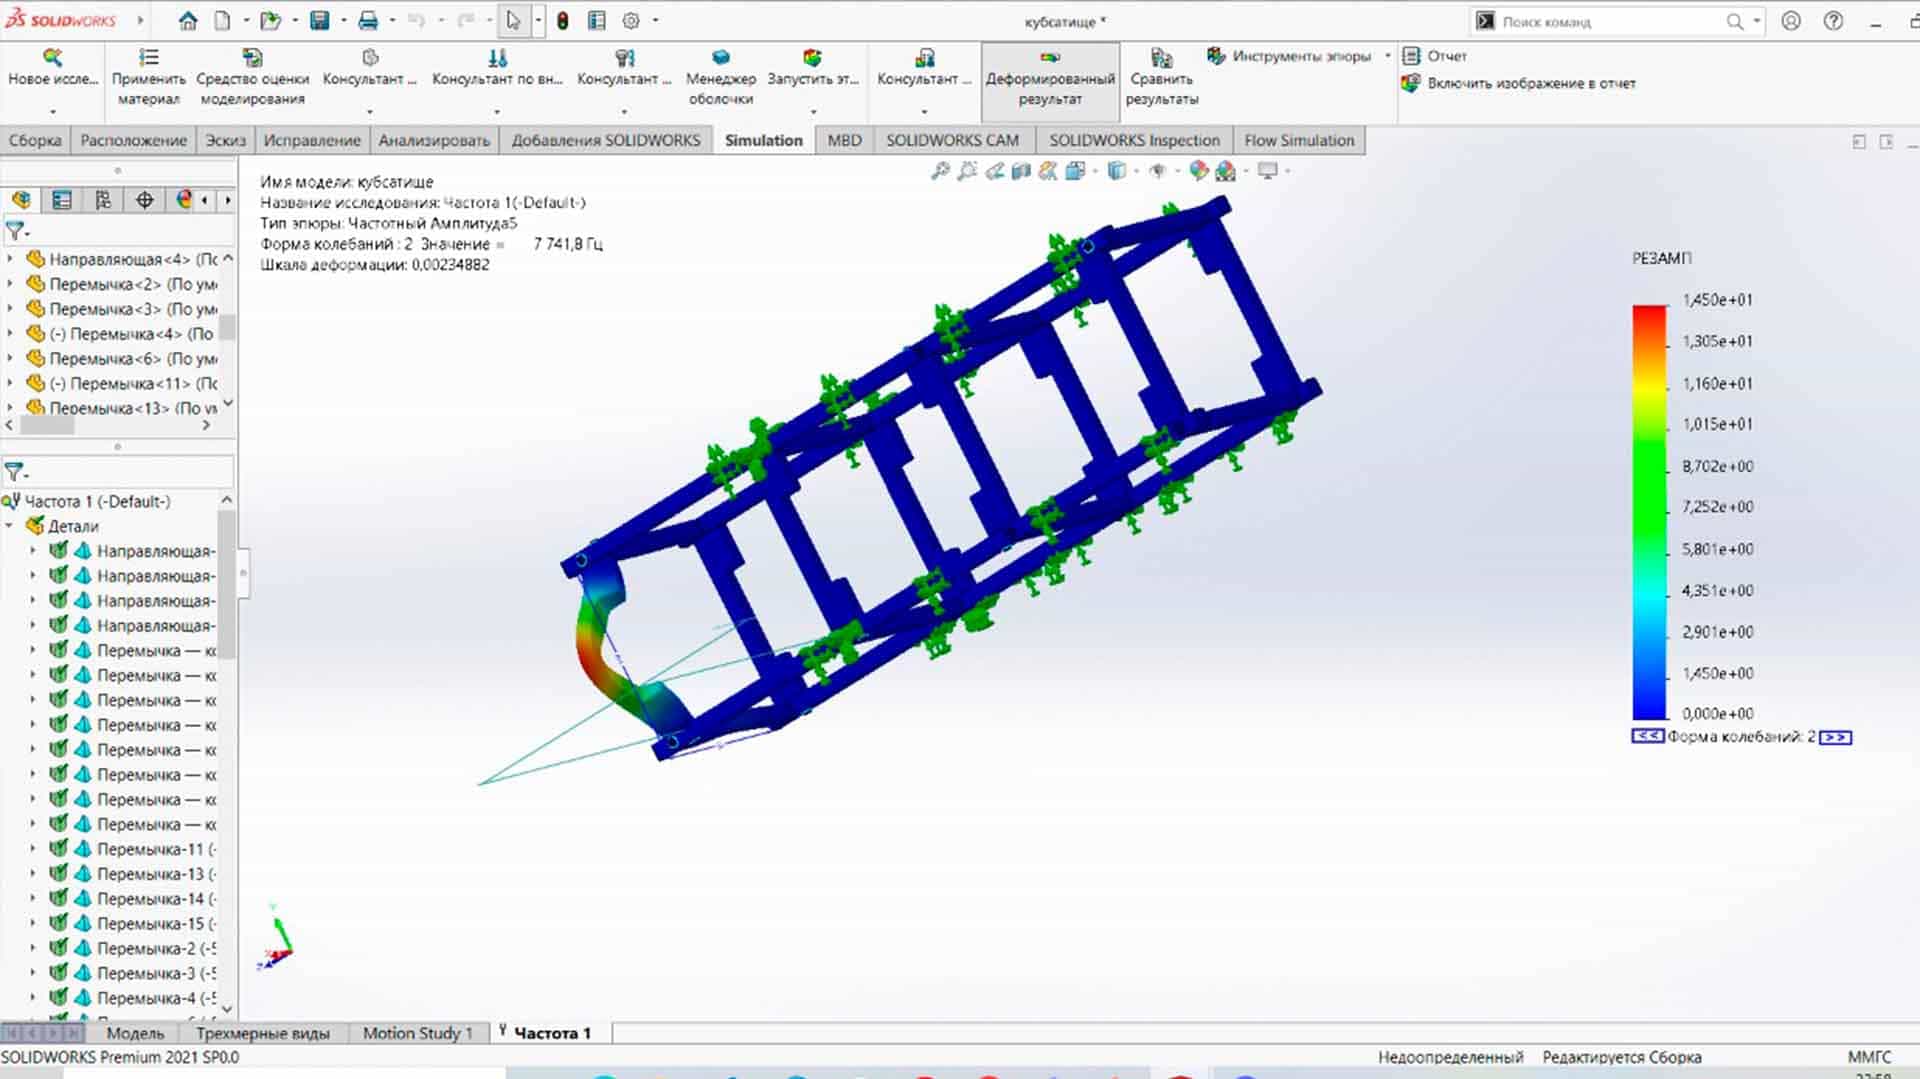The height and width of the screenshot is (1079, 1920).
Task: Click the Save icon in title bar
Action: coord(319,21)
